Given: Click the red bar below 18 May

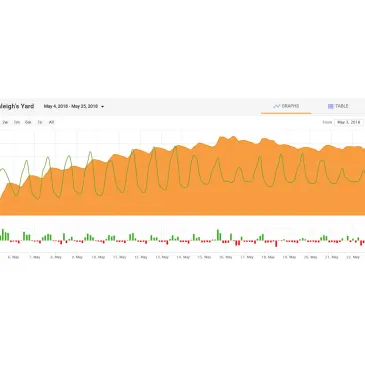Looking at the screenshot, I should [276, 244].
